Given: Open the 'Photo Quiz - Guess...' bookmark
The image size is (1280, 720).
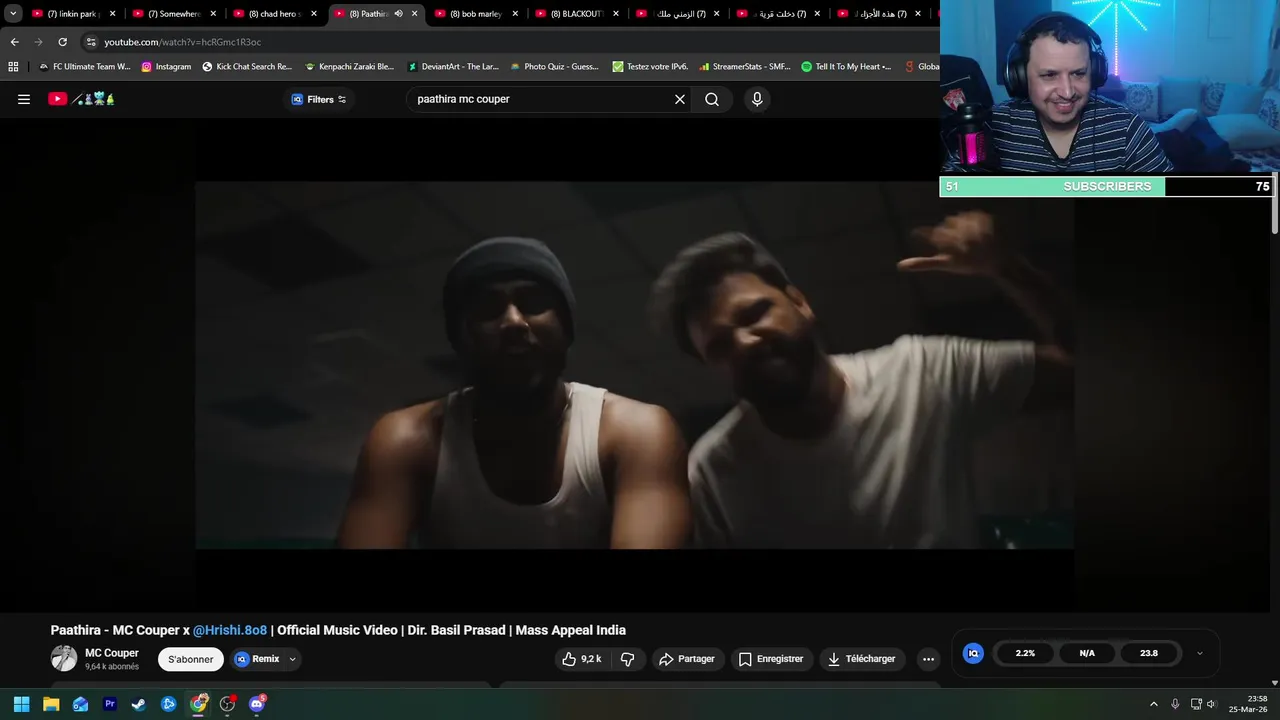Looking at the screenshot, I should click(555, 67).
